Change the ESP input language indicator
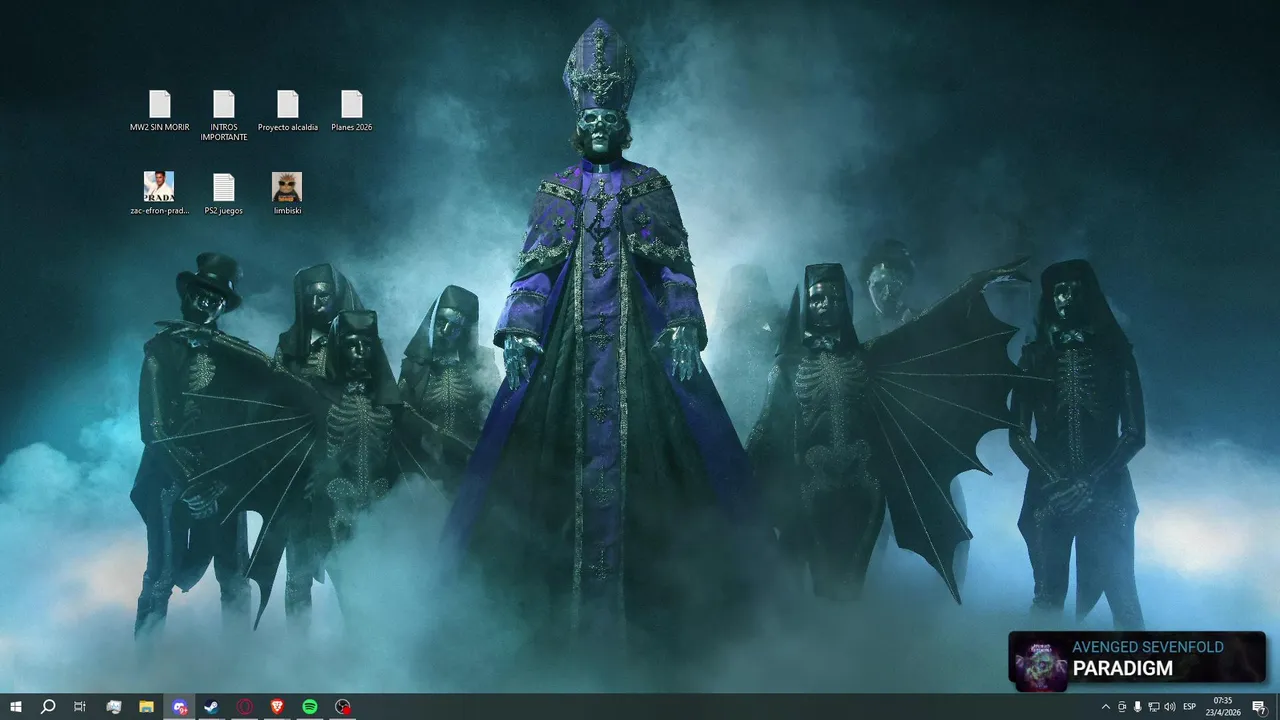1280x720 pixels. 1190,707
